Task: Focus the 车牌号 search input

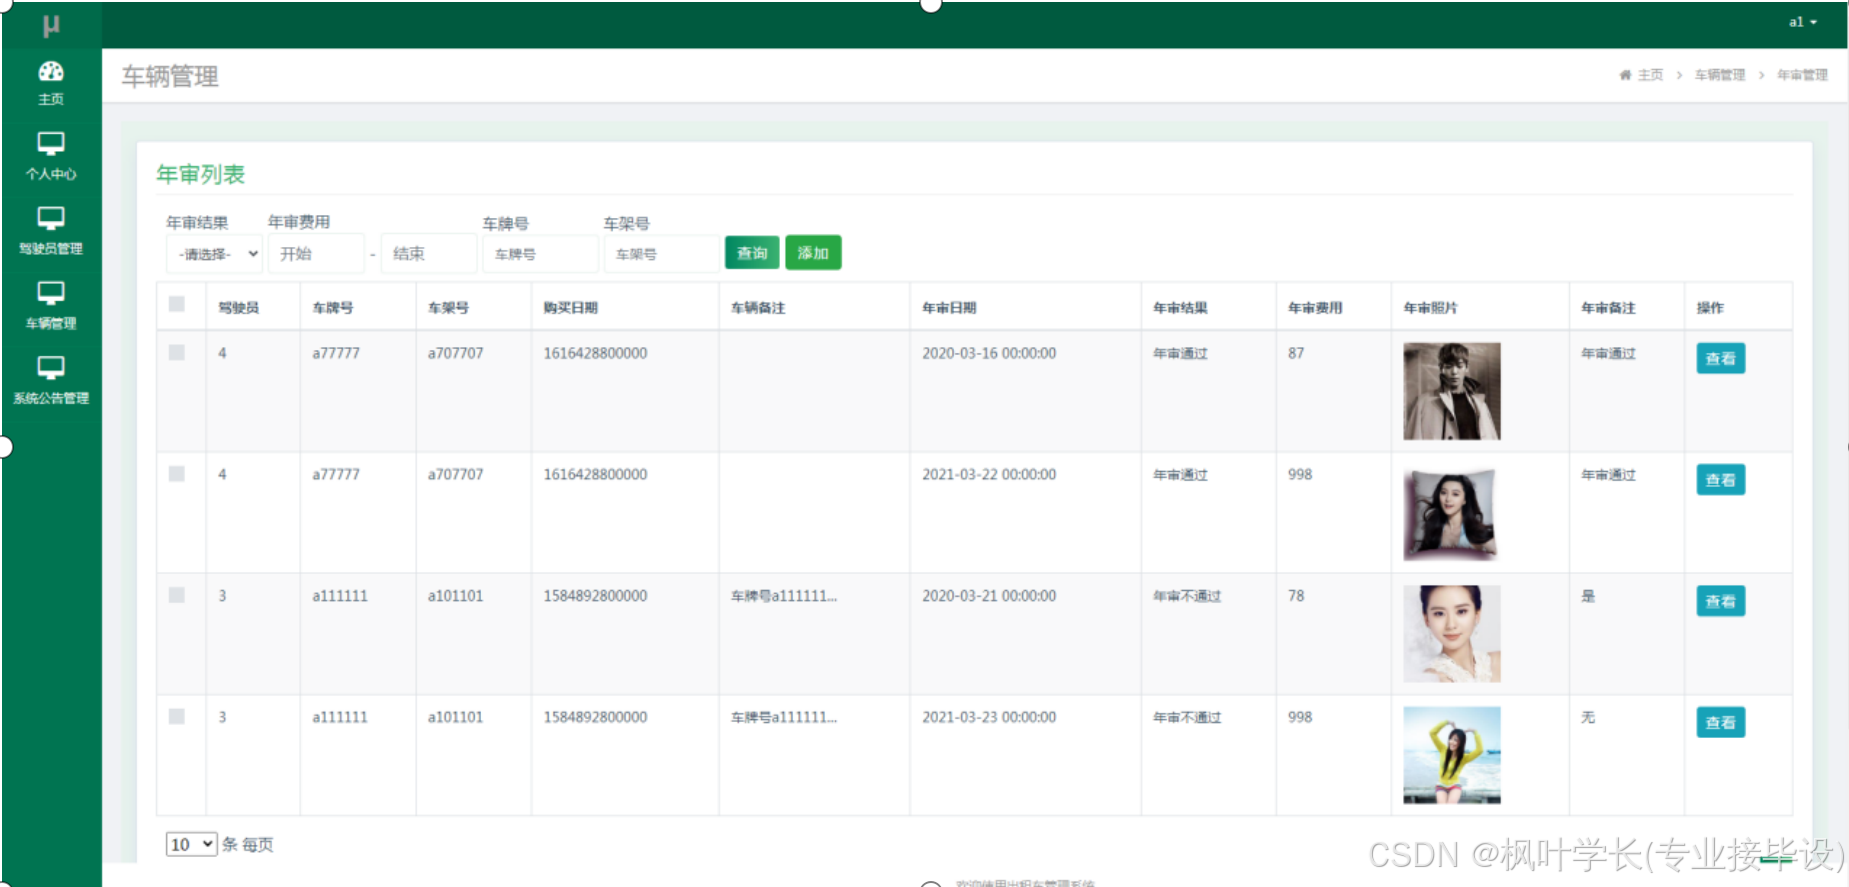Action: (x=540, y=254)
